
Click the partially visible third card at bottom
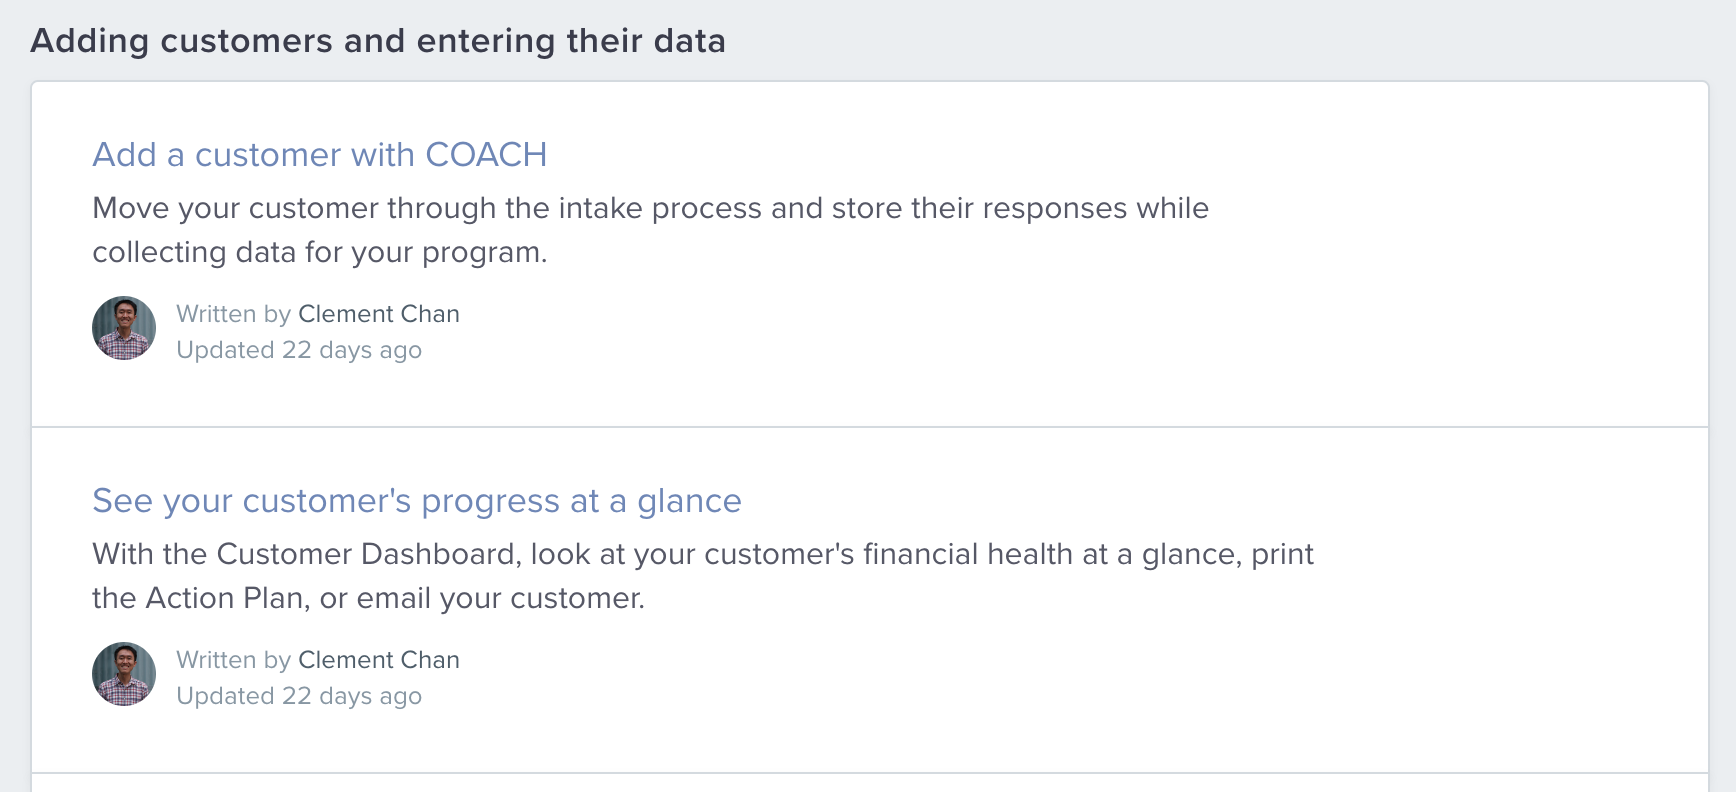pos(870,783)
